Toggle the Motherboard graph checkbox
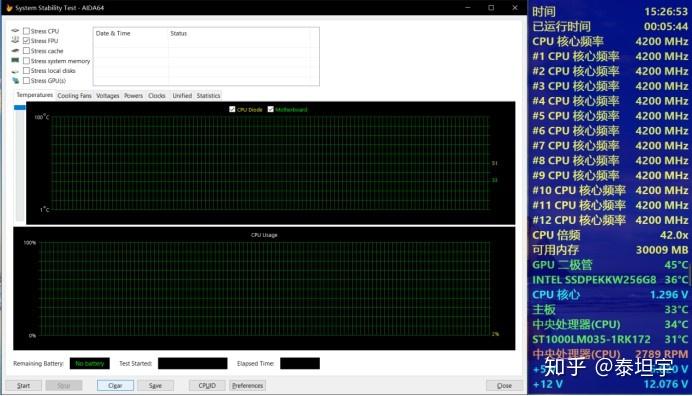The image size is (692, 396). 271,109
